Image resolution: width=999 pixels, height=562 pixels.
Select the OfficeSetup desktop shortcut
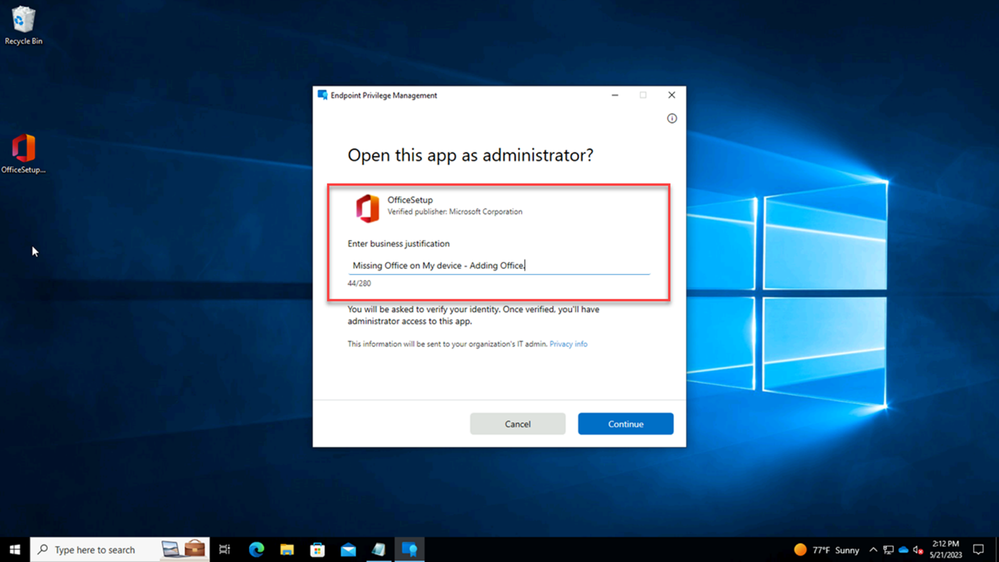[x=24, y=154]
